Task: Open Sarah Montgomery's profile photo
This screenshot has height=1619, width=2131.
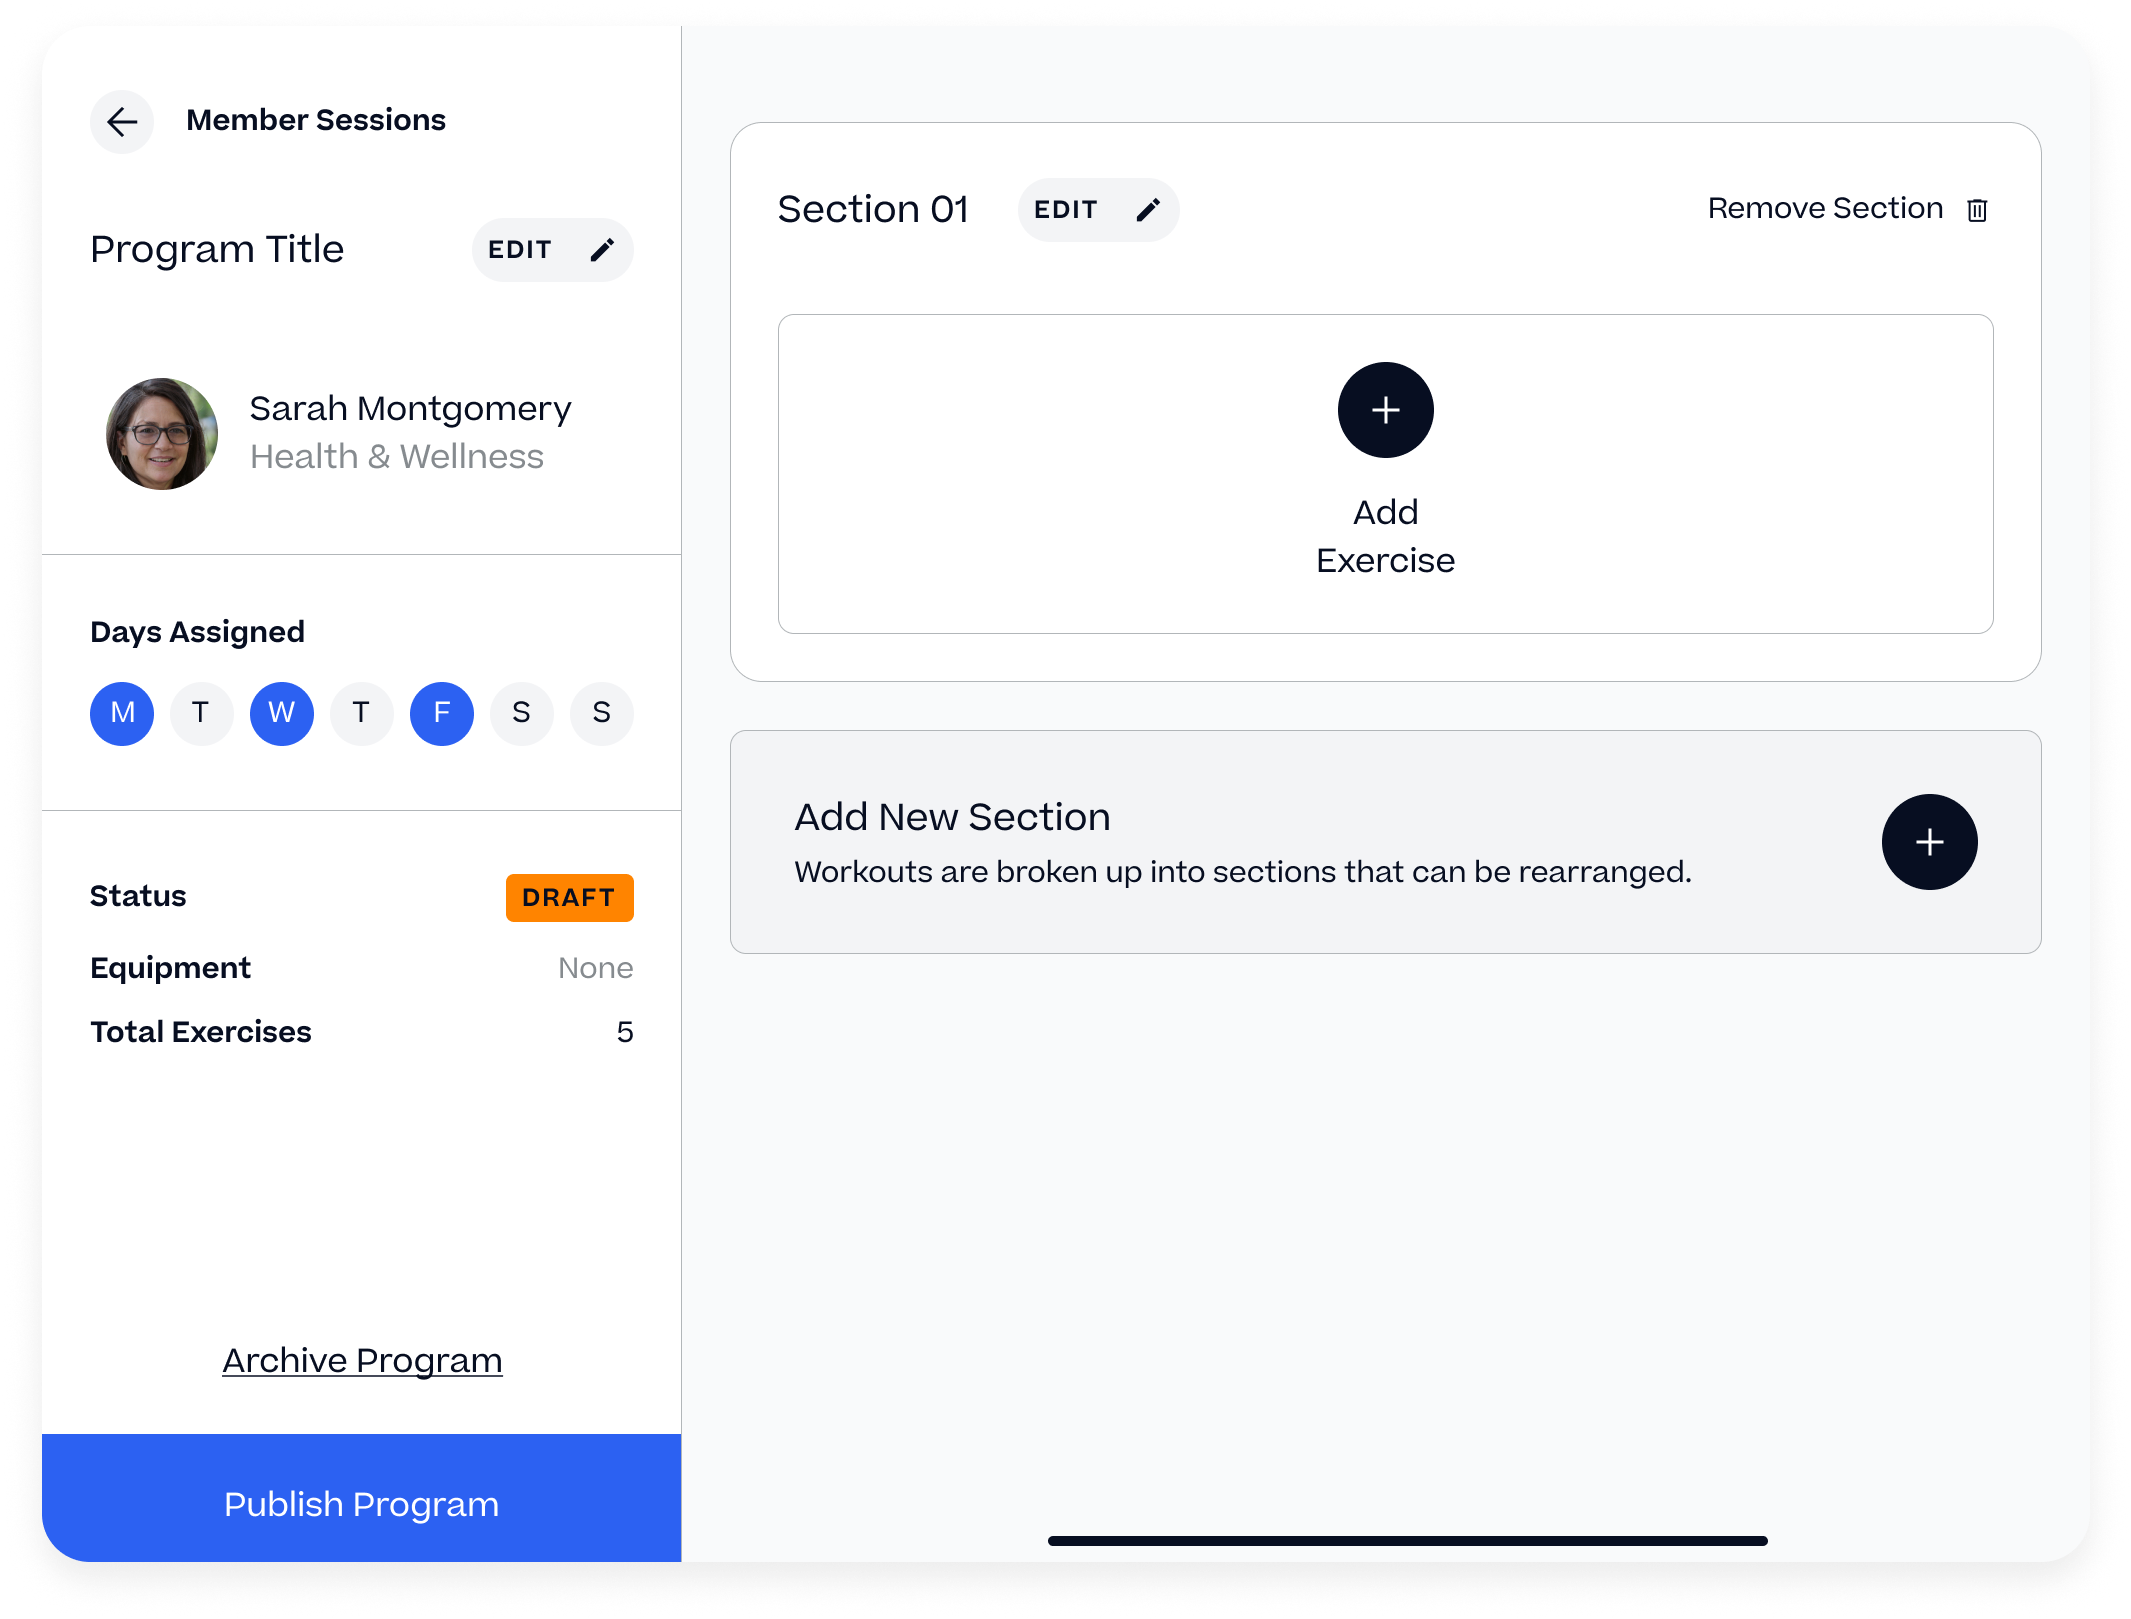Action: (x=162, y=434)
